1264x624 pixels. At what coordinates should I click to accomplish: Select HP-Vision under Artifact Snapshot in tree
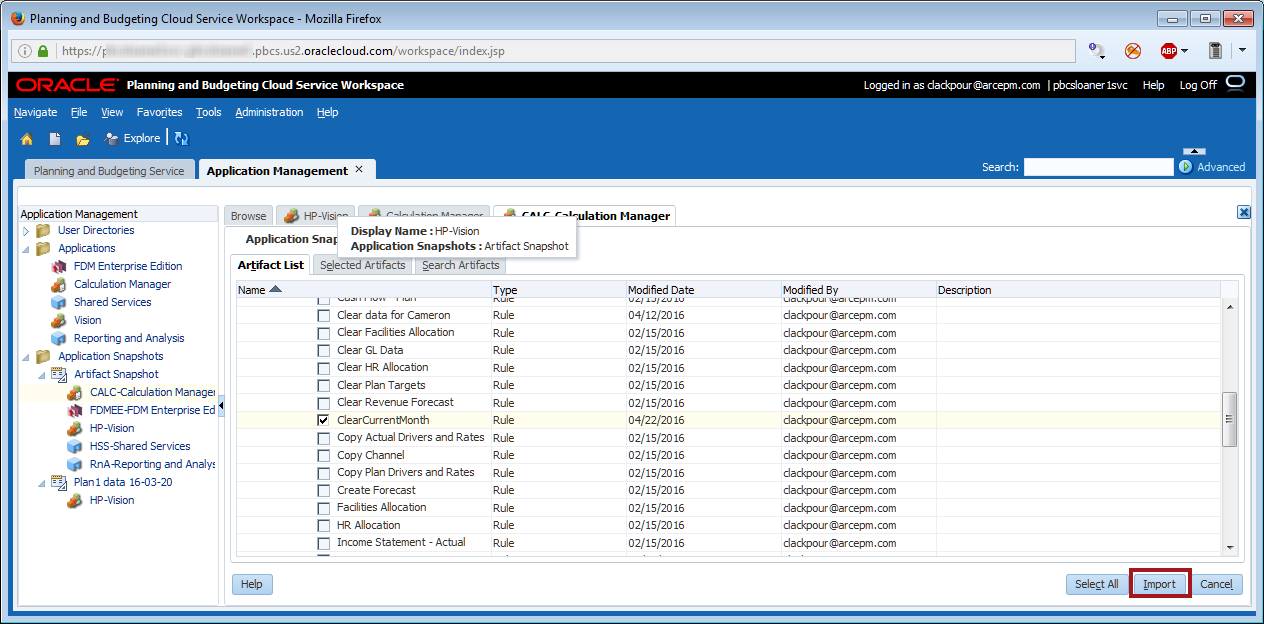[x=111, y=428]
